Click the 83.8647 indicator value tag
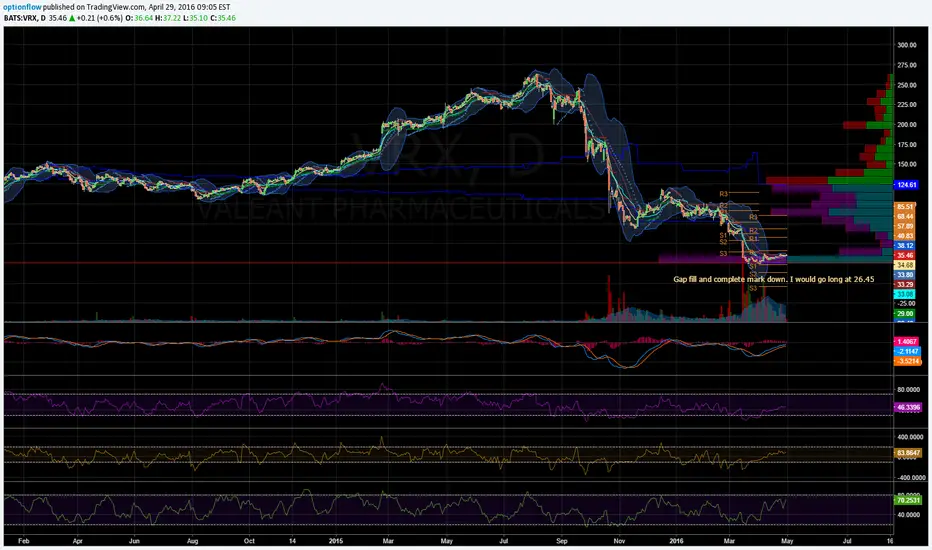Image resolution: width=932 pixels, height=550 pixels. click(908, 453)
